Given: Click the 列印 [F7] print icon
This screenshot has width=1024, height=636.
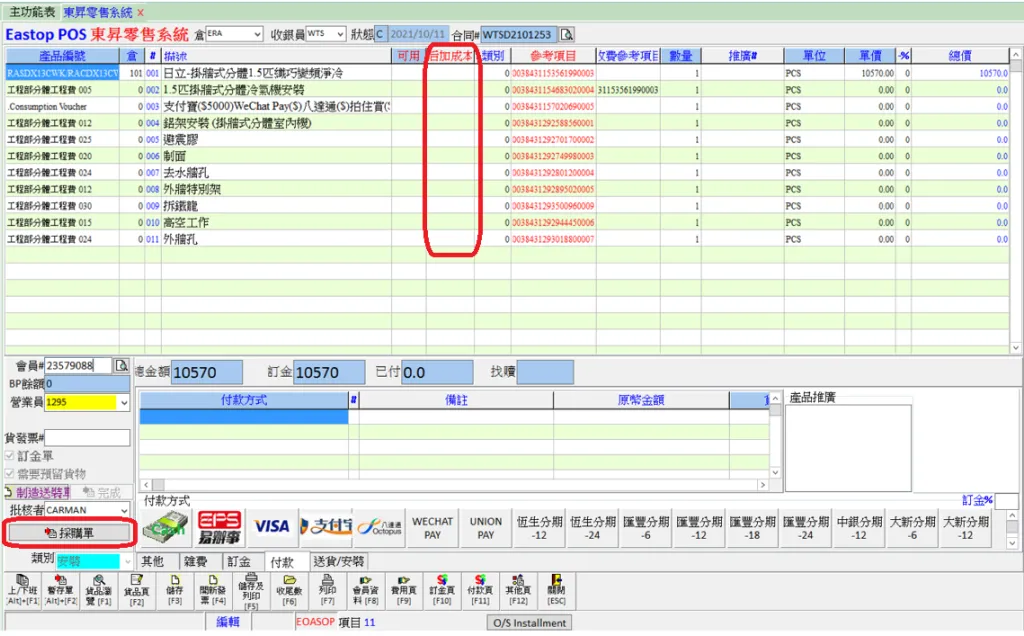Looking at the screenshot, I should tap(327, 589).
